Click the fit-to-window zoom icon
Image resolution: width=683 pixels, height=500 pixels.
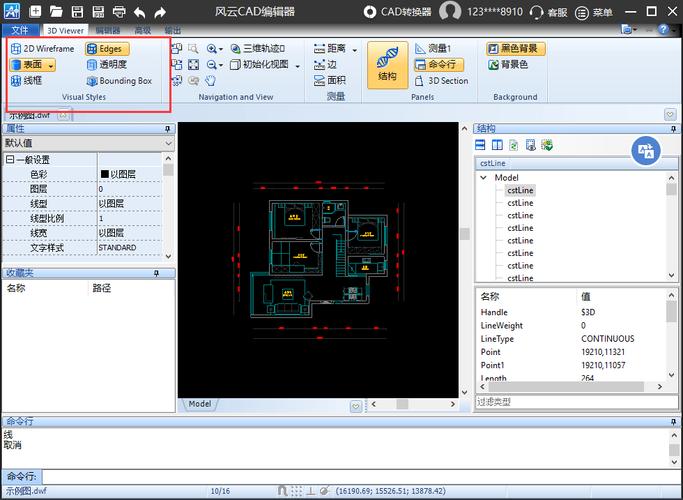193,64
